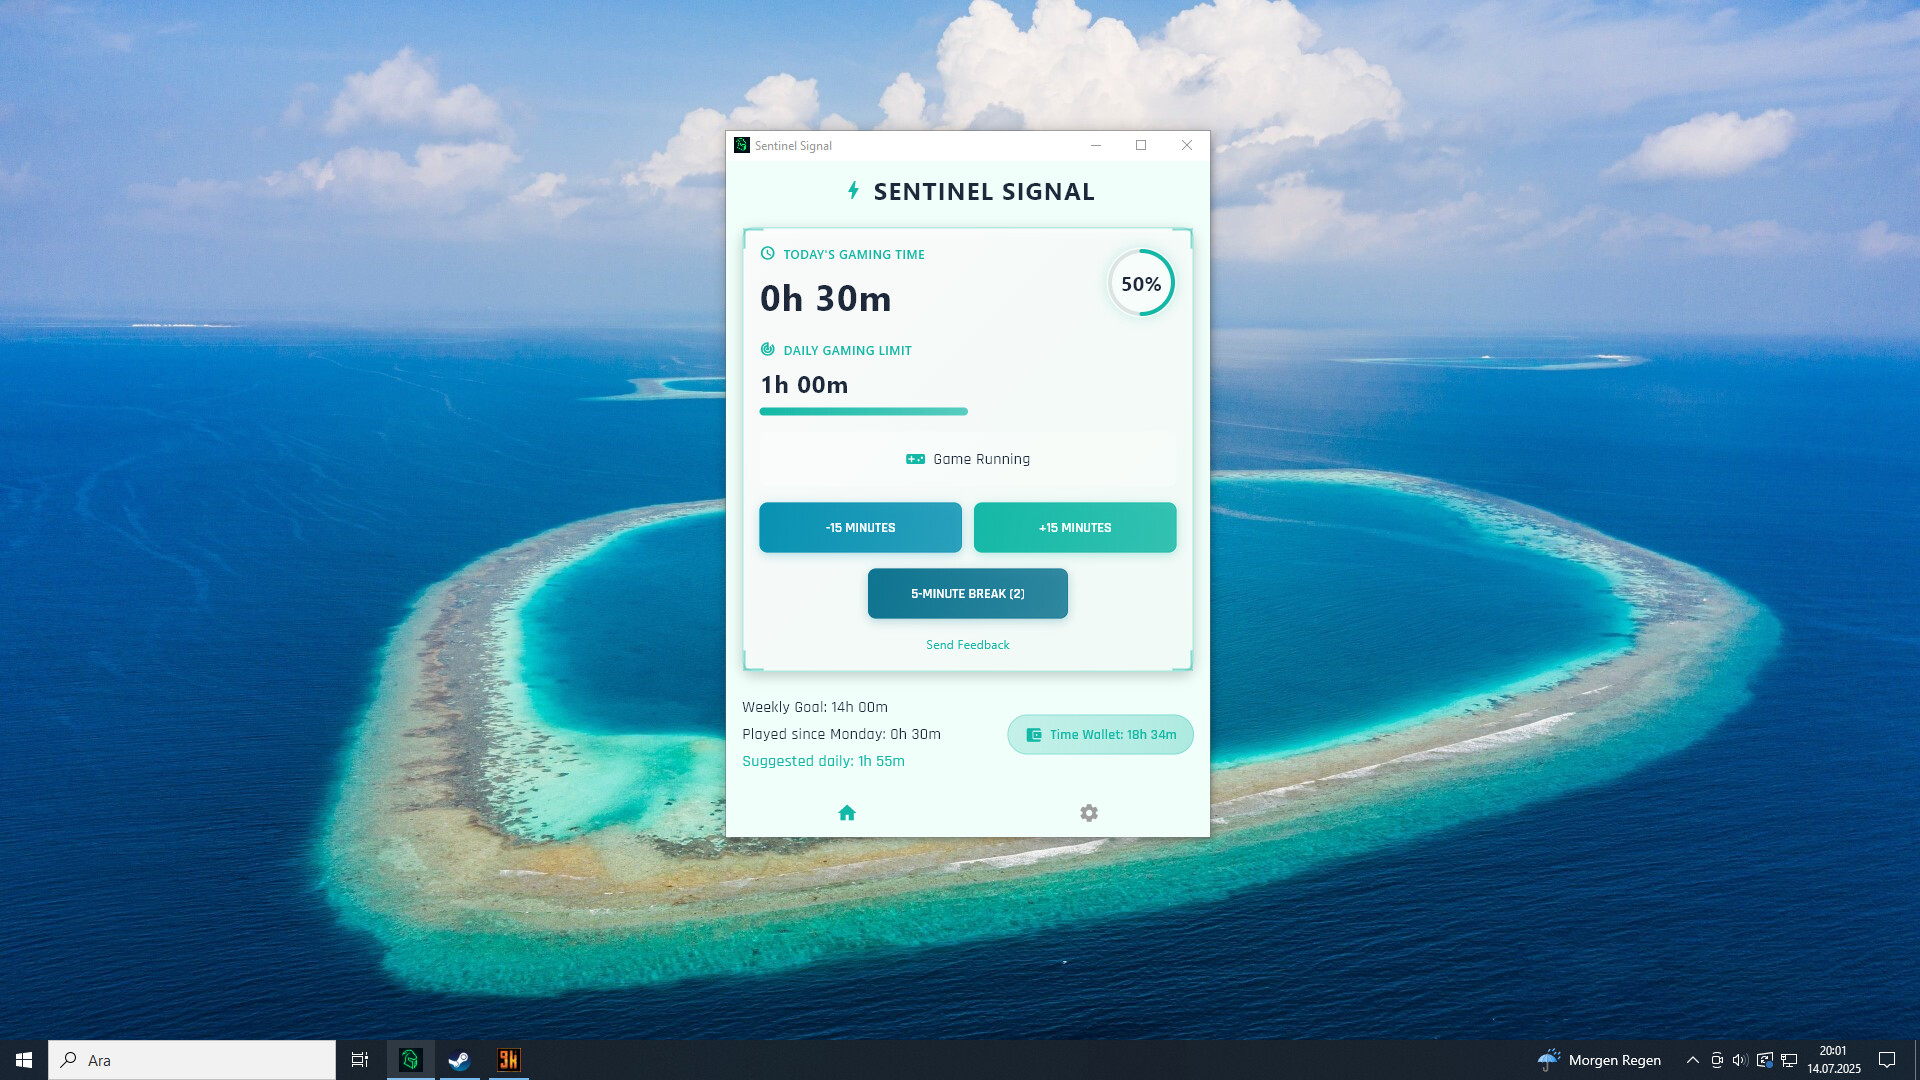Click the game controller status icon
Screen dimensions: 1920x1080
(915, 459)
